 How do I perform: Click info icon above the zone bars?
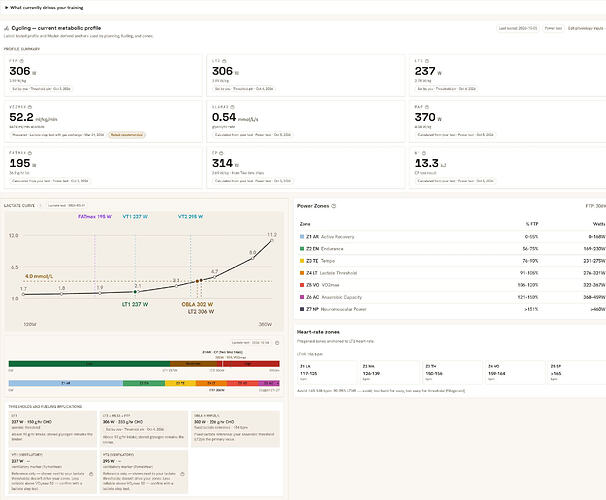277,343
